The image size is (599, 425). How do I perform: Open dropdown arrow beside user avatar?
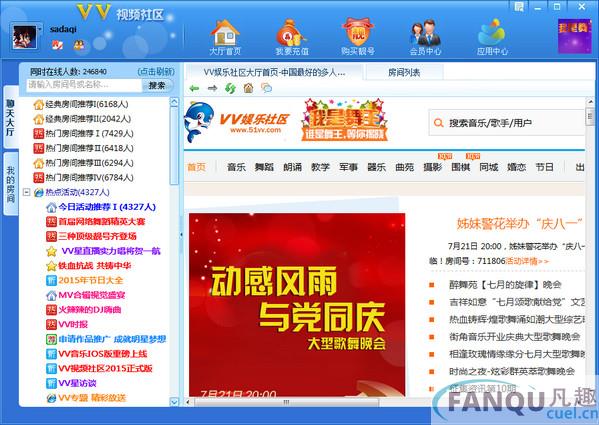point(40,29)
